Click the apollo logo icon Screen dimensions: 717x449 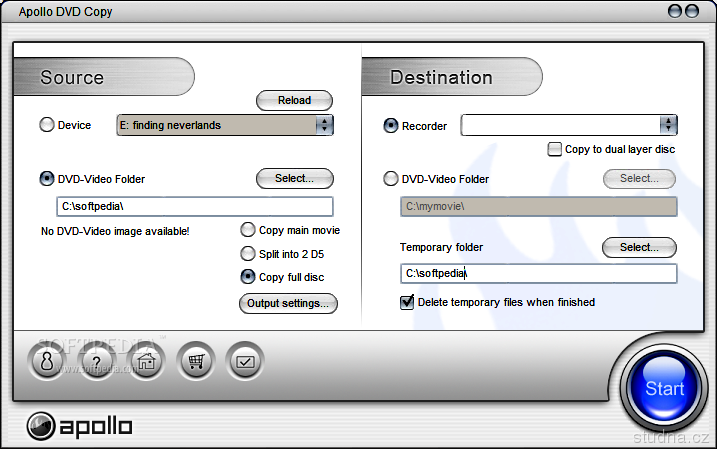click(x=41, y=426)
